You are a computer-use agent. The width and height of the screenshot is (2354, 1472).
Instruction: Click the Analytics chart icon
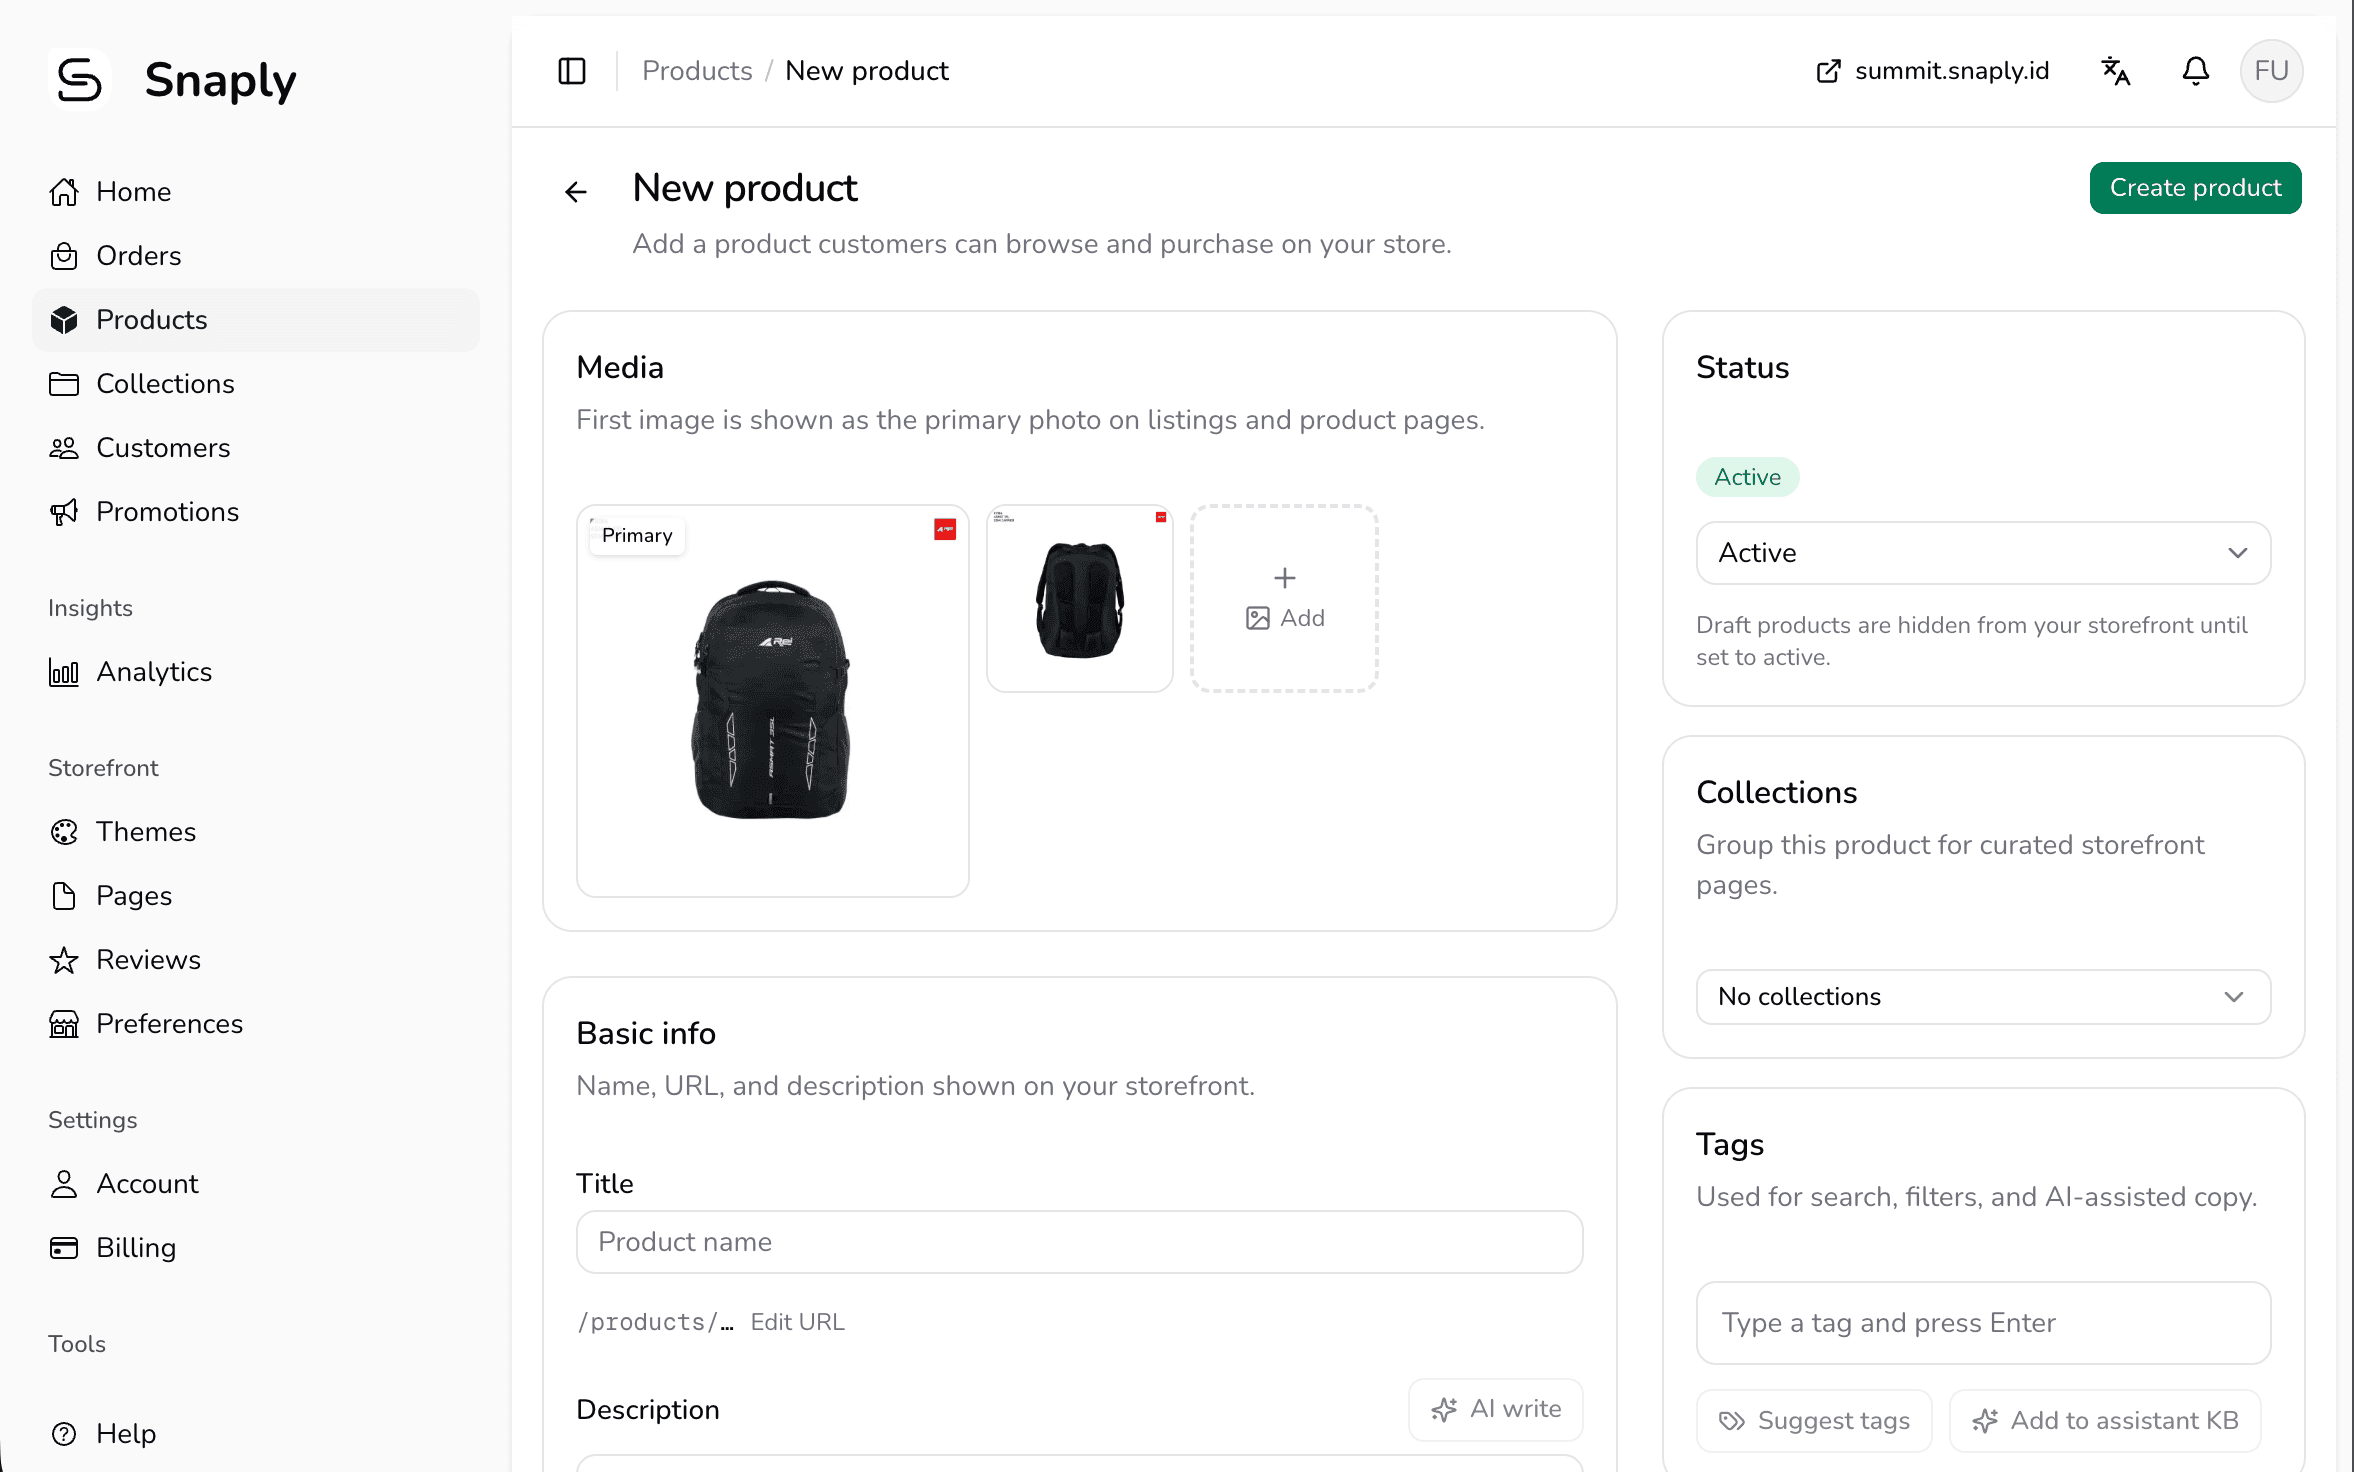pos(64,672)
